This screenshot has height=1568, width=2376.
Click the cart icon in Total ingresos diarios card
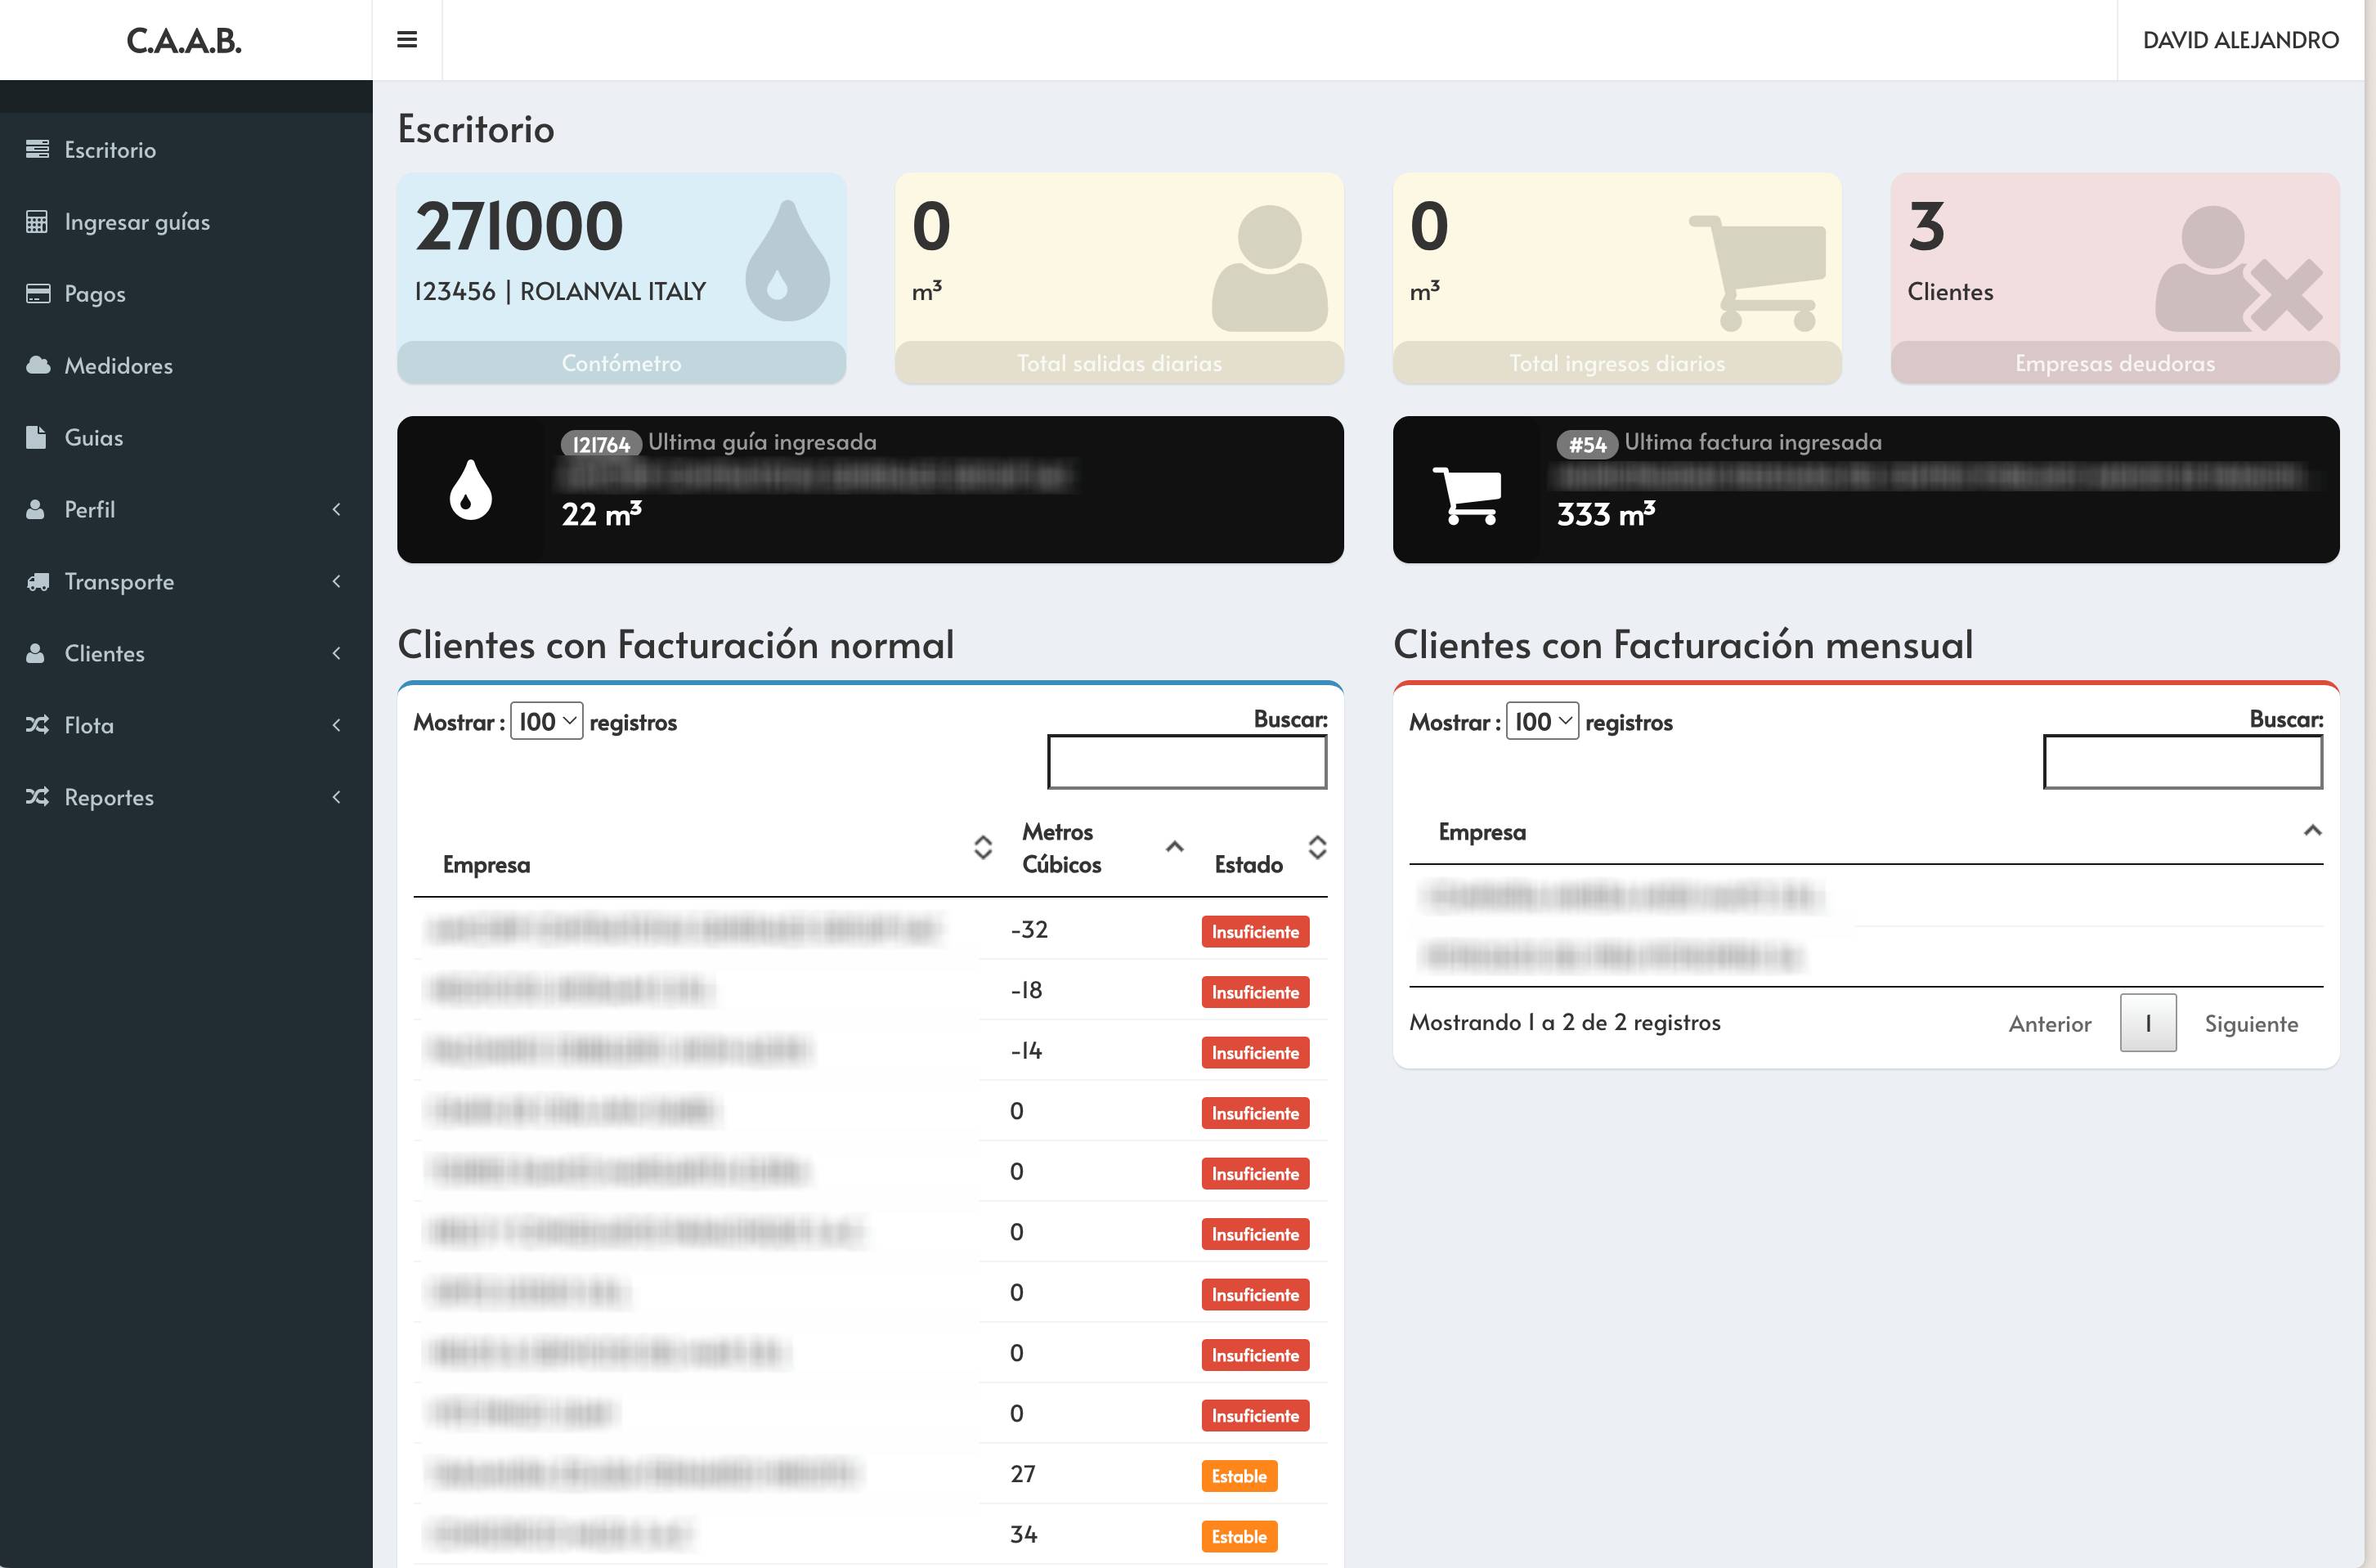1758,273
